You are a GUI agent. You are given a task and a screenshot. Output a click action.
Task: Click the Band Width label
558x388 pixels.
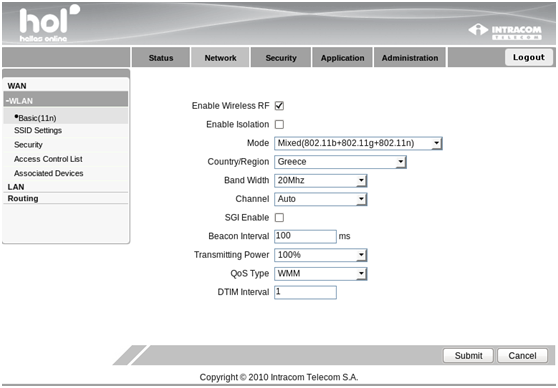pyautogui.click(x=246, y=180)
